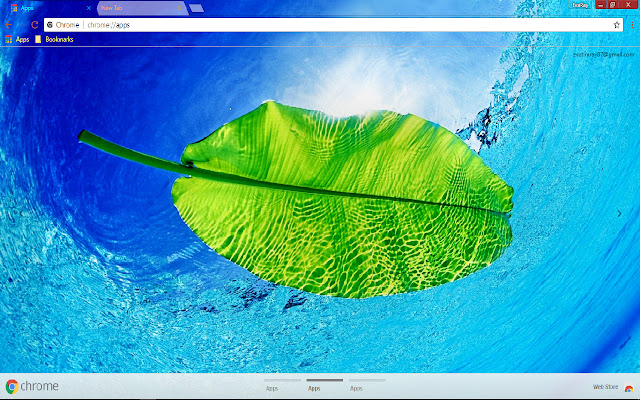Open the Apps shortcut in the bookmarks bar
This screenshot has width=640, height=400.
pyautogui.click(x=17, y=39)
